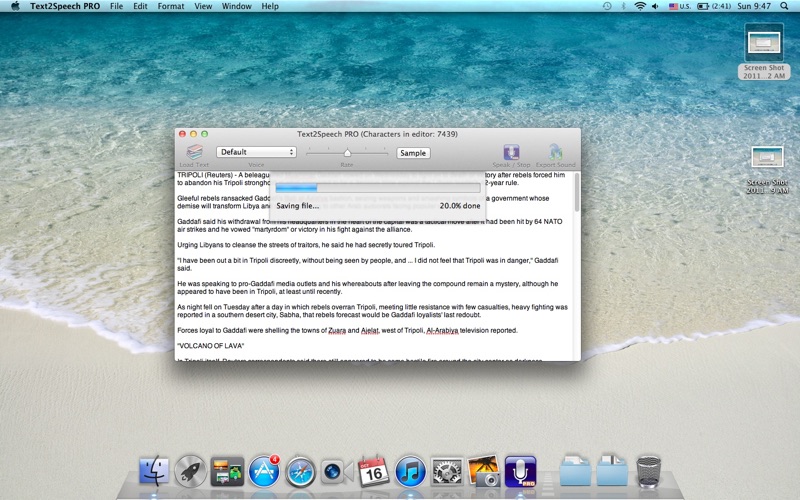Viewport: 800px width, 500px height.
Task: Click paragraph starting "Forces loyal to Gaddafi"
Action: pos(347,331)
